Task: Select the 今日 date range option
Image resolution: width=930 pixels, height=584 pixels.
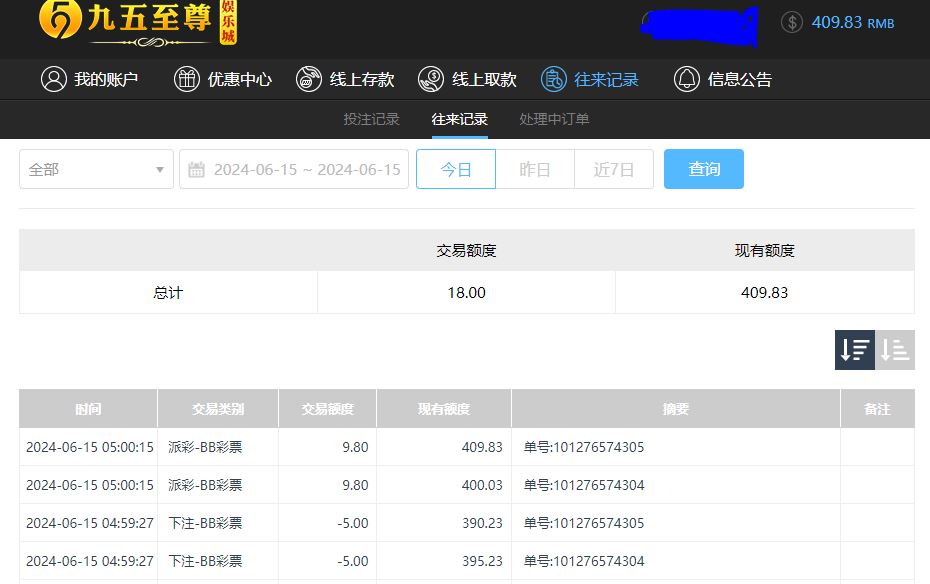Action: pos(456,169)
